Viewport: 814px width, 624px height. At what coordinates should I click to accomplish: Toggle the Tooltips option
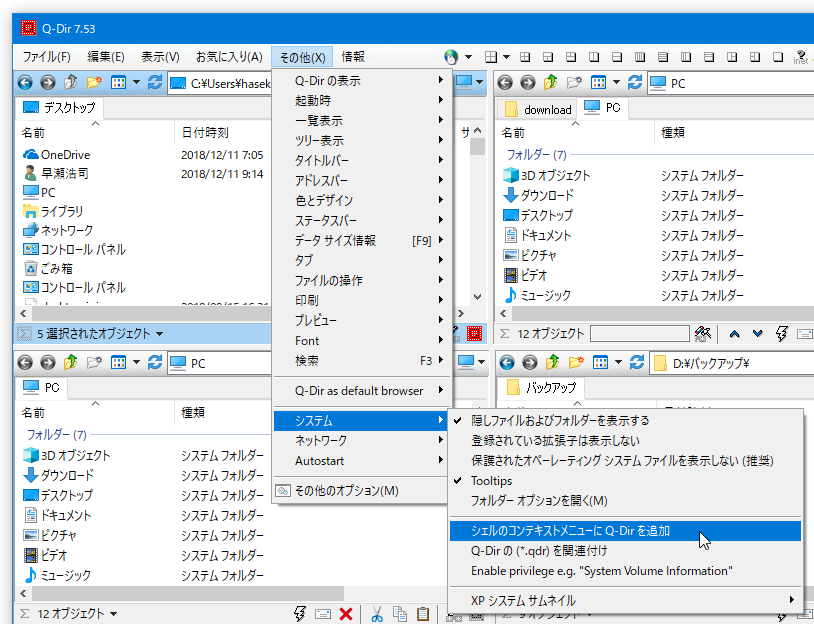coord(625,481)
